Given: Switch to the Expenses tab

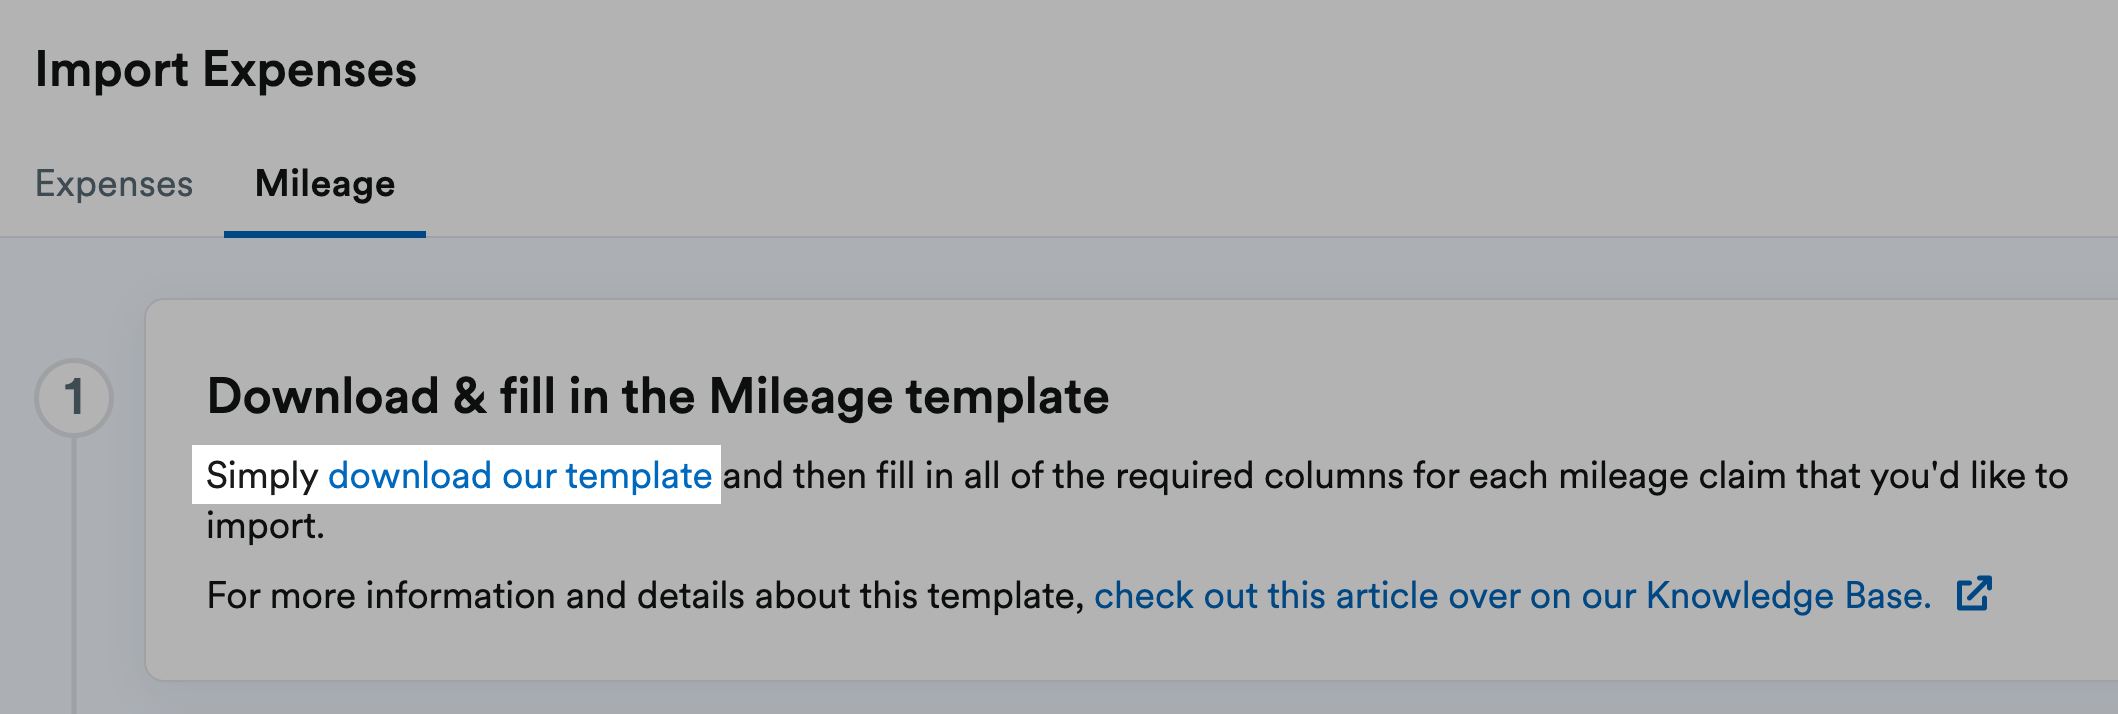Looking at the screenshot, I should (114, 183).
